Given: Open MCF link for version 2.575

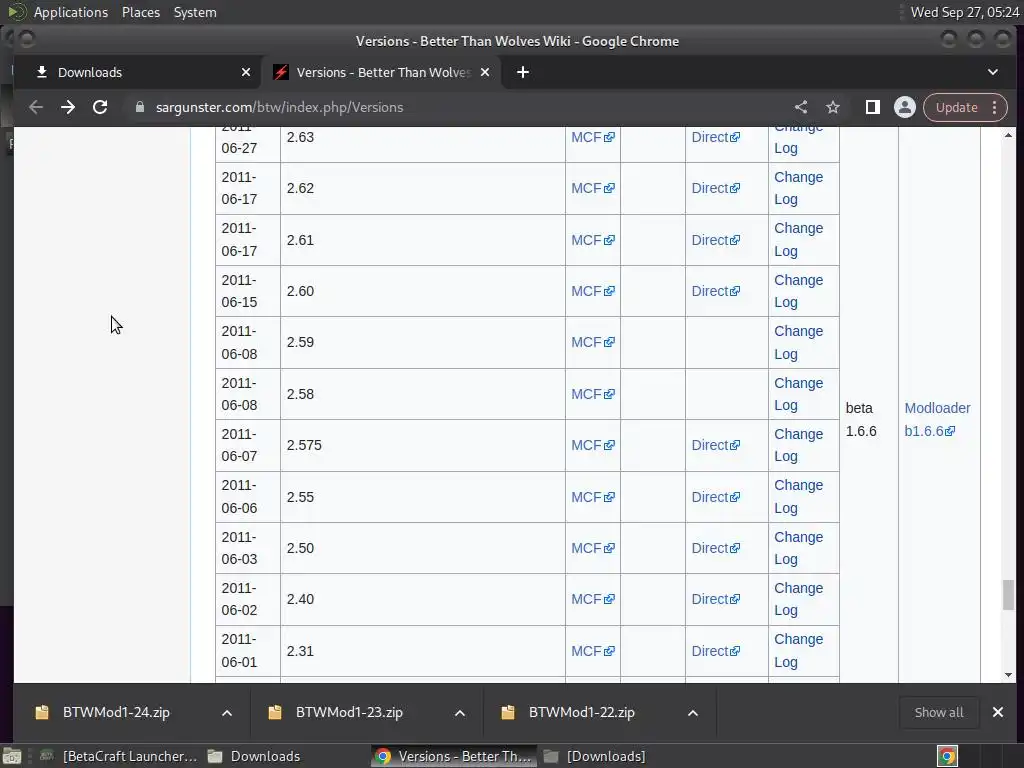Looking at the screenshot, I should pos(592,445).
